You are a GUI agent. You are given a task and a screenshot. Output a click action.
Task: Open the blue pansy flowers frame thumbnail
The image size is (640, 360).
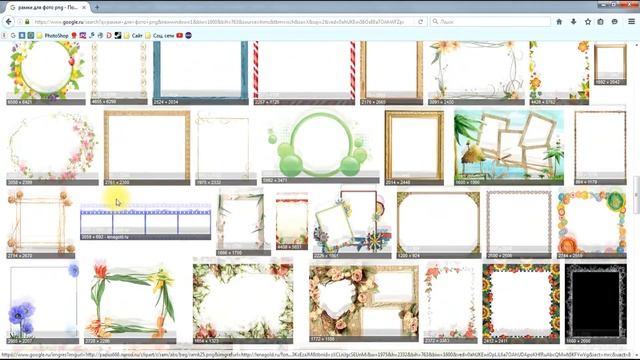[x=43, y=304]
